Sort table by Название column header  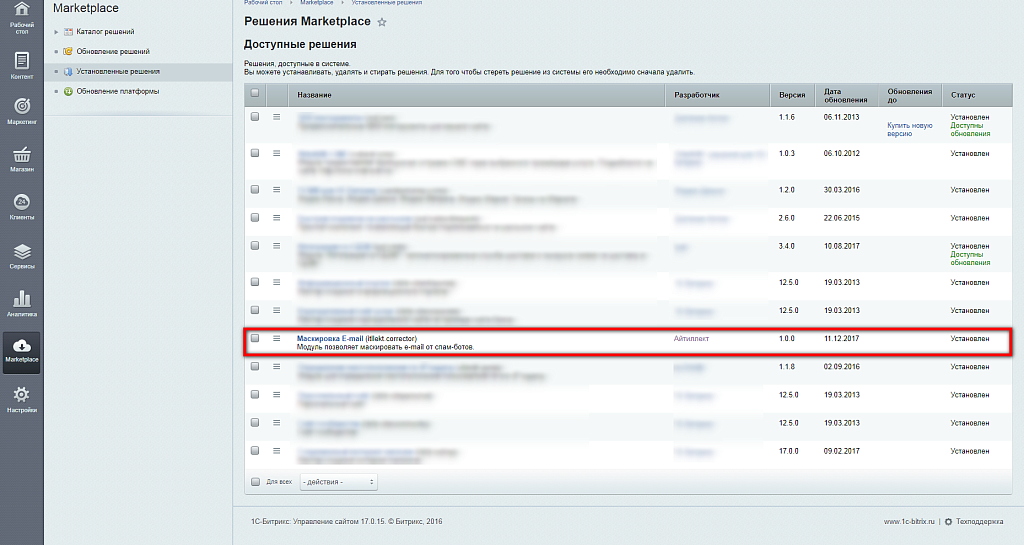point(314,95)
